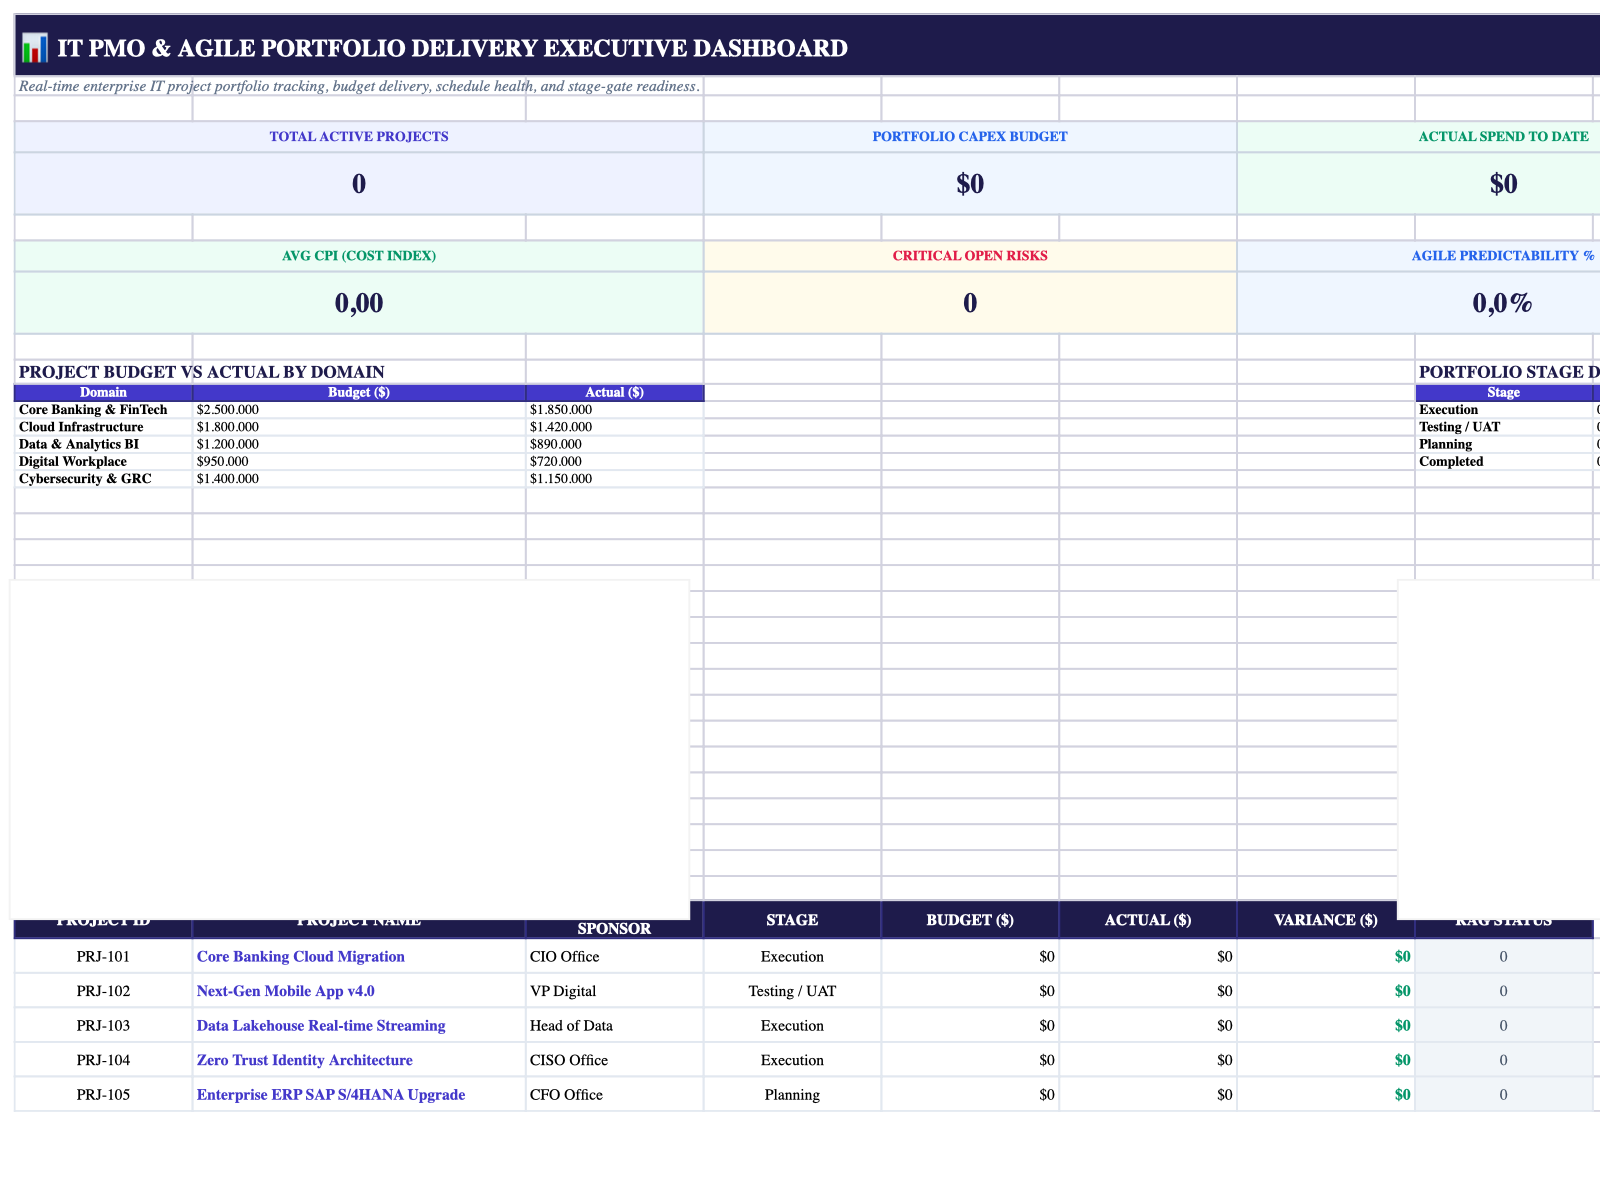The height and width of the screenshot is (1193, 1600).
Task: Select the $950.000 budget cell
Action: pyautogui.click(x=359, y=461)
